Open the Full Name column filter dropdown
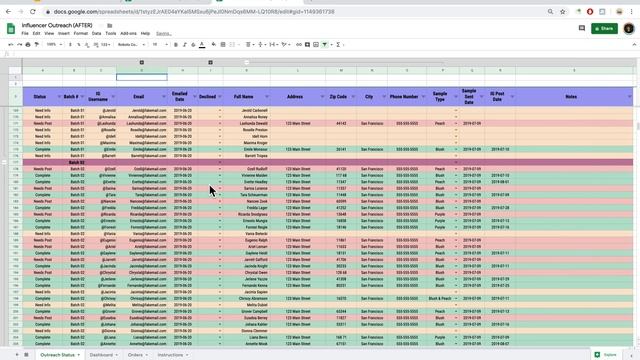The image size is (640, 360). 267,97
